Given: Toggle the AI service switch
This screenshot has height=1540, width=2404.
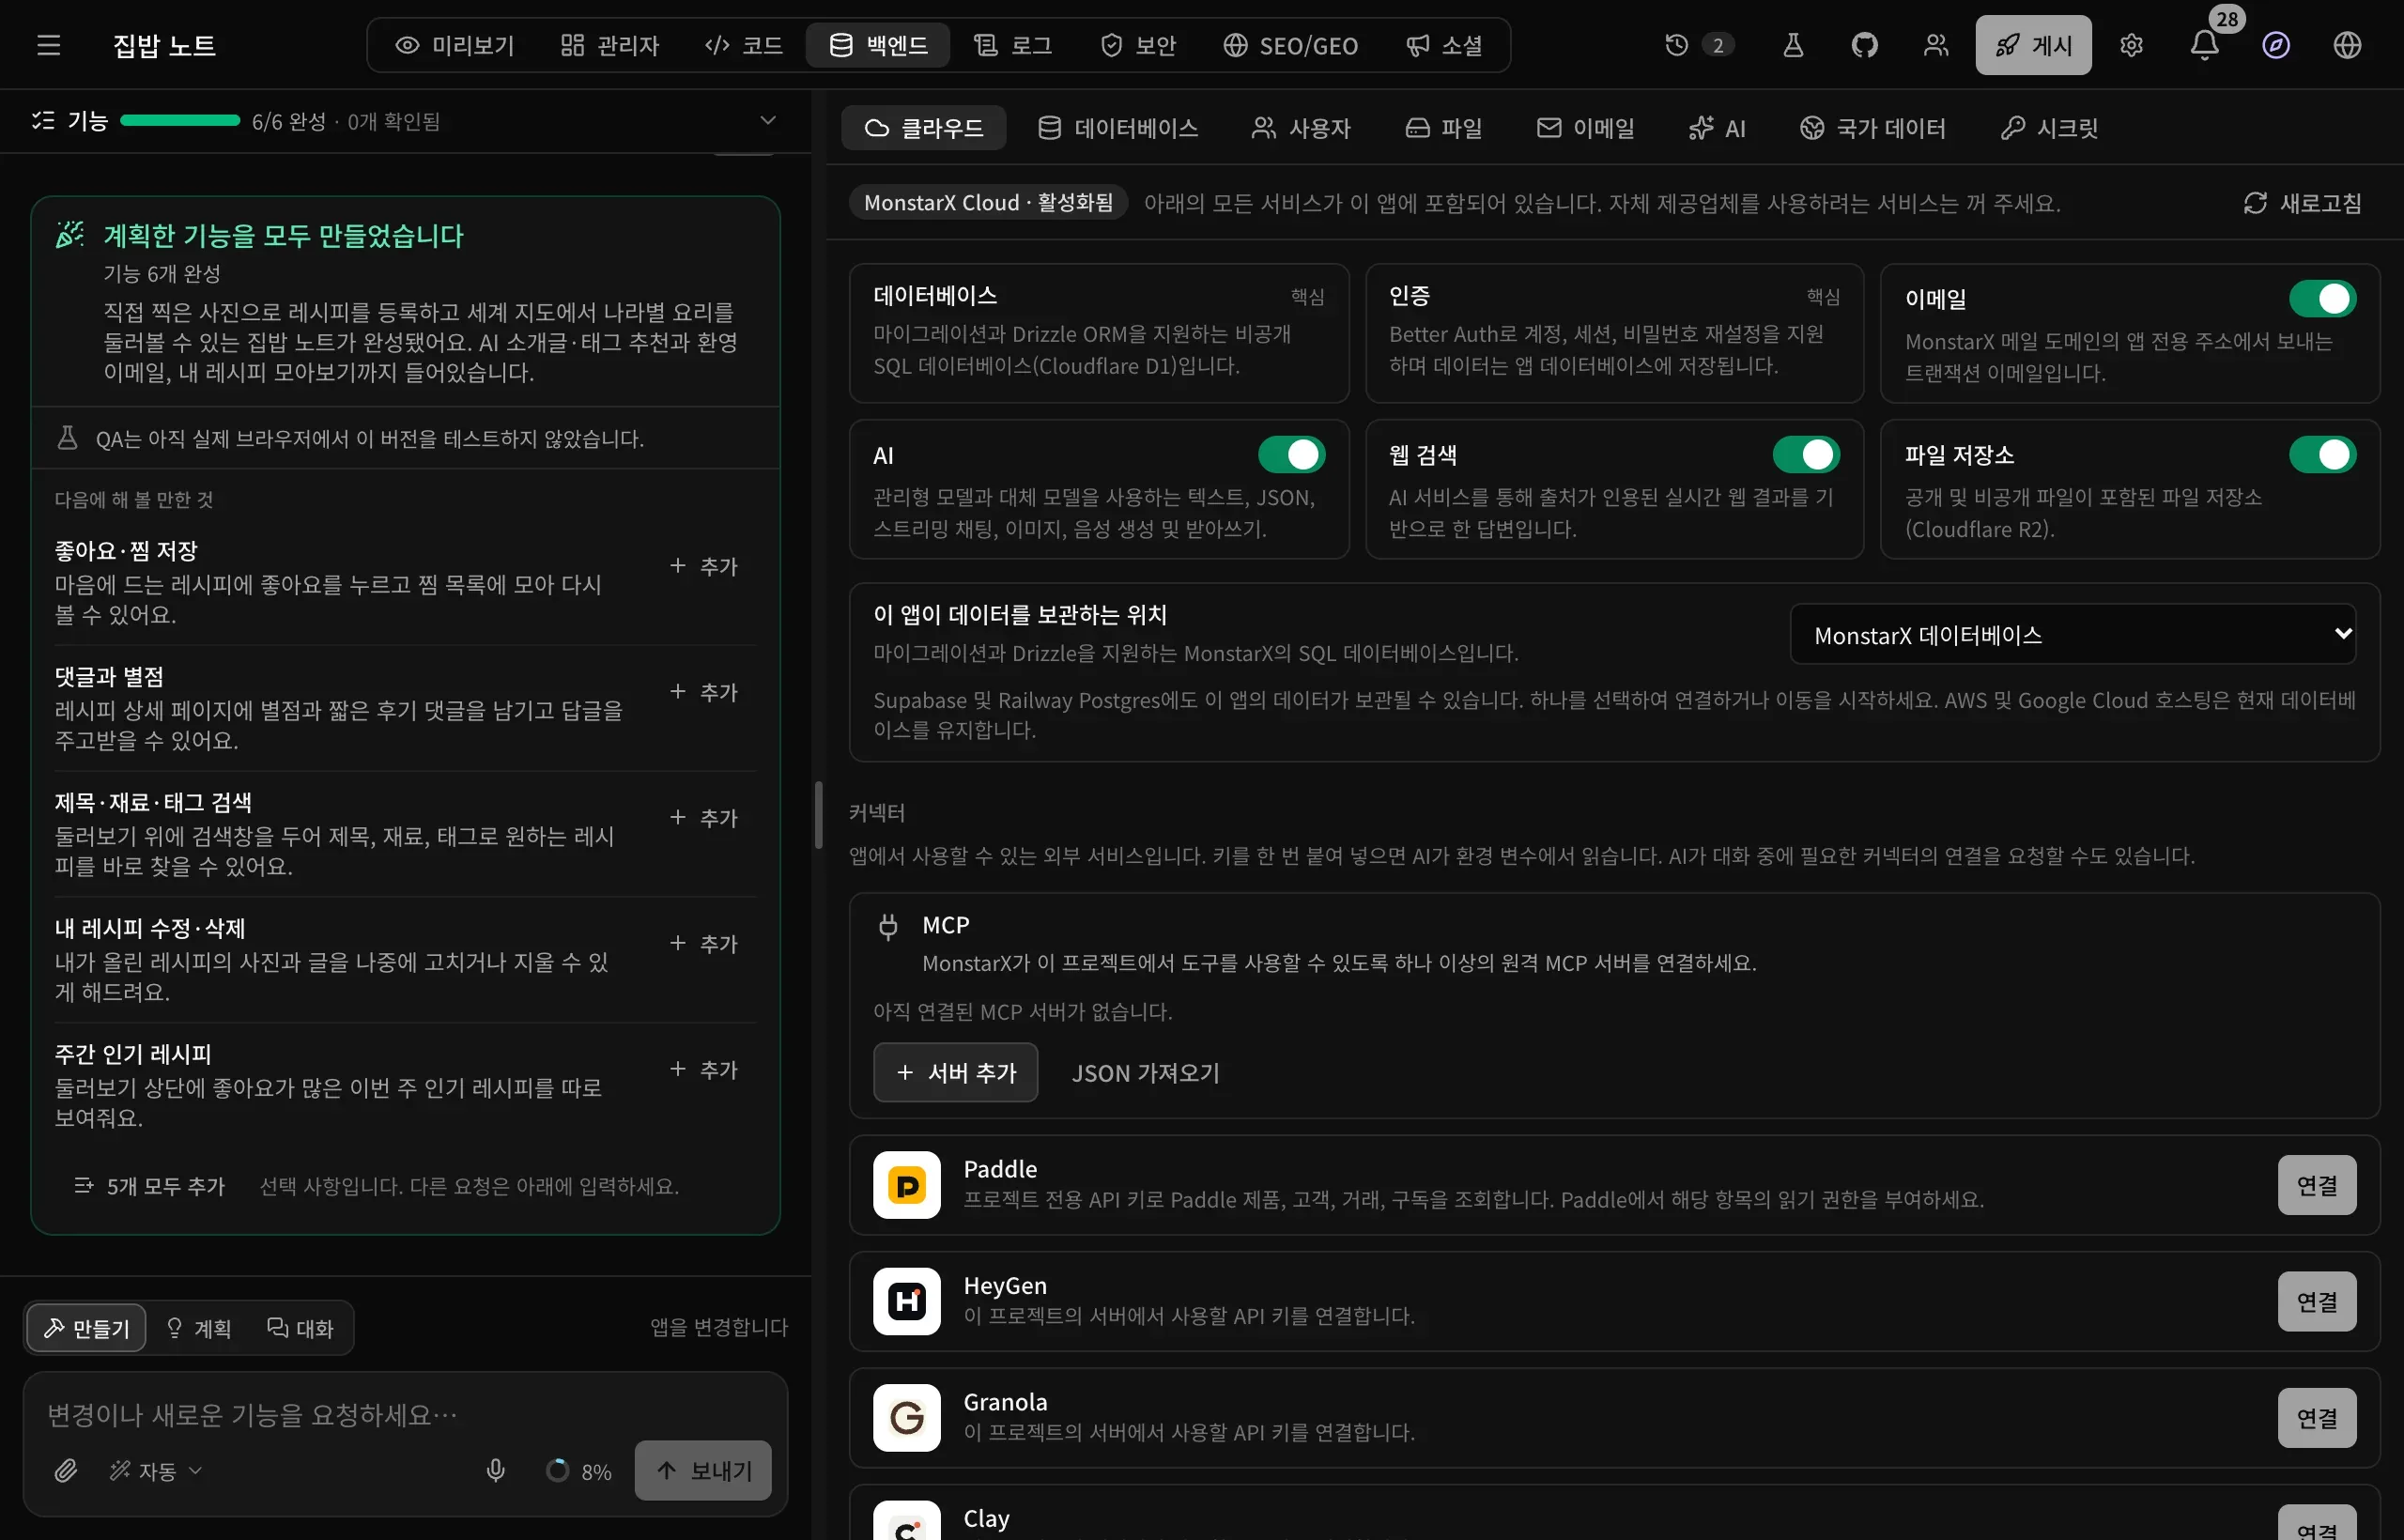Looking at the screenshot, I should pos(1291,454).
